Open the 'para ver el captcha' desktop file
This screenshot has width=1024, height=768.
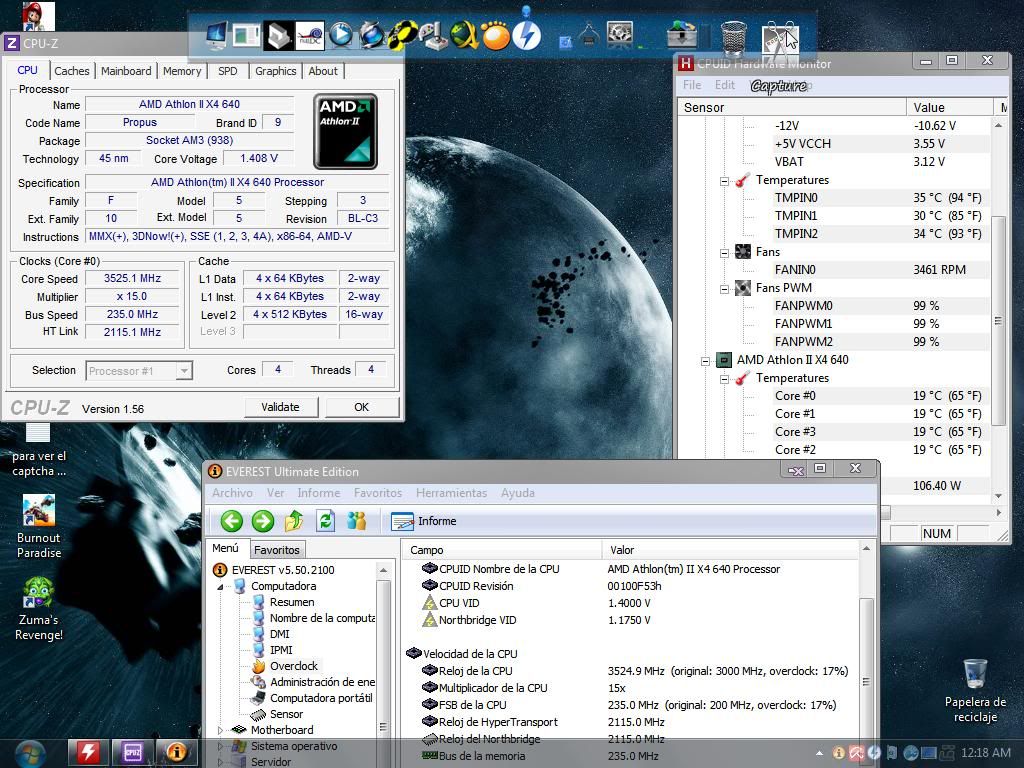[39, 450]
